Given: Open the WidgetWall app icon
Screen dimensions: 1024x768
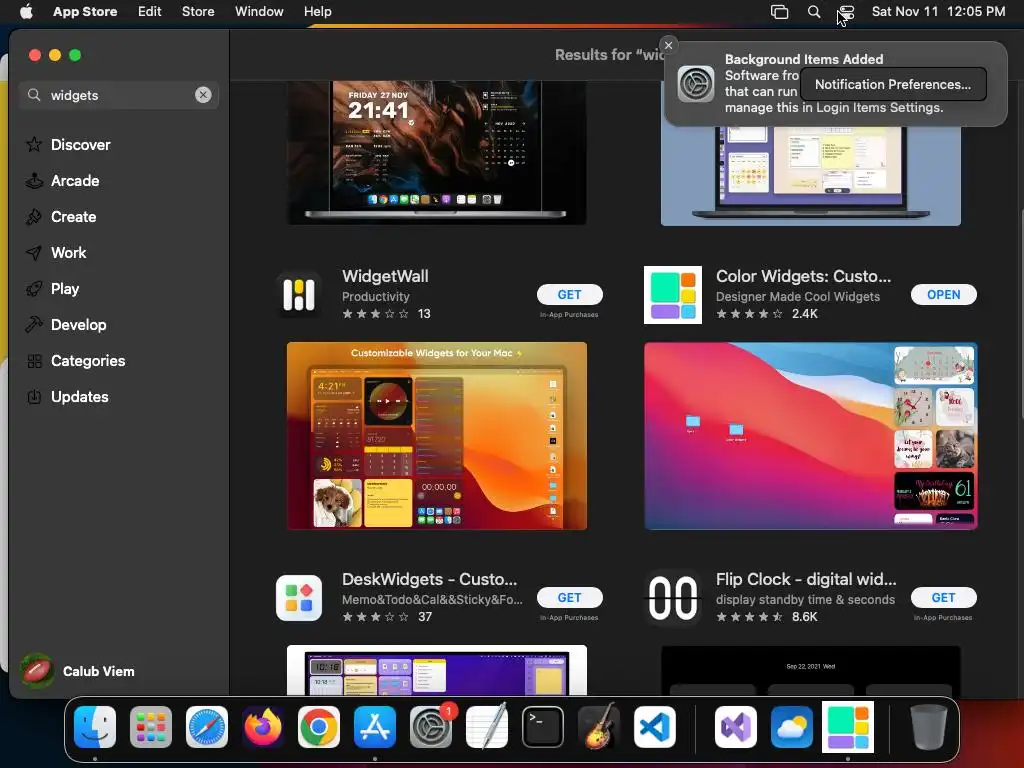Looking at the screenshot, I should 298,295.
